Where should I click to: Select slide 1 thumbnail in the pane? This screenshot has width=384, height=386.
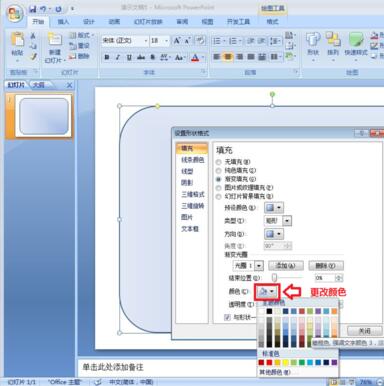43,116
